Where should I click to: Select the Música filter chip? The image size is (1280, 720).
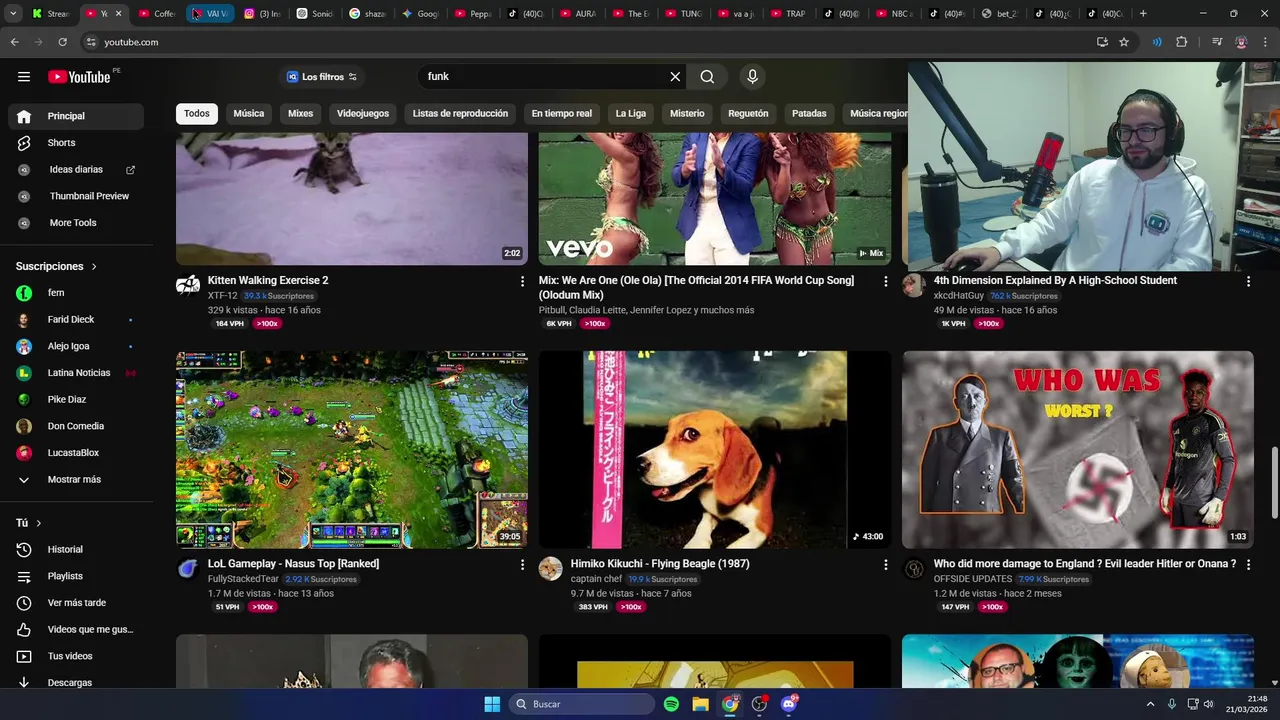[x=249, y=114]
